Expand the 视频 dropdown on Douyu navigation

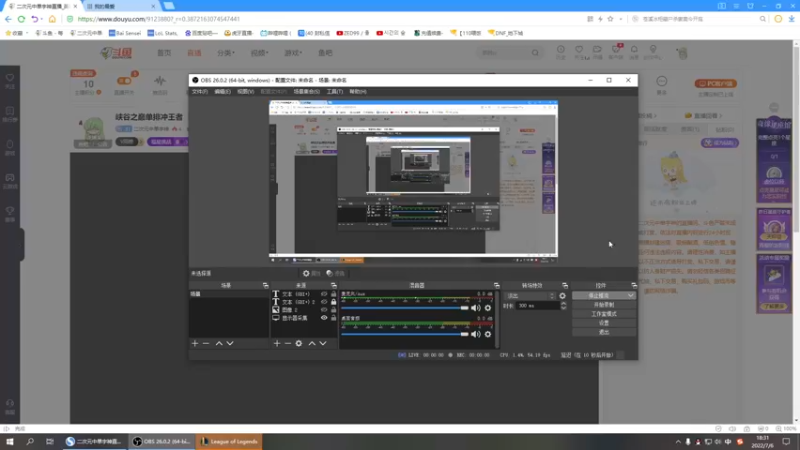pos(259,53)
